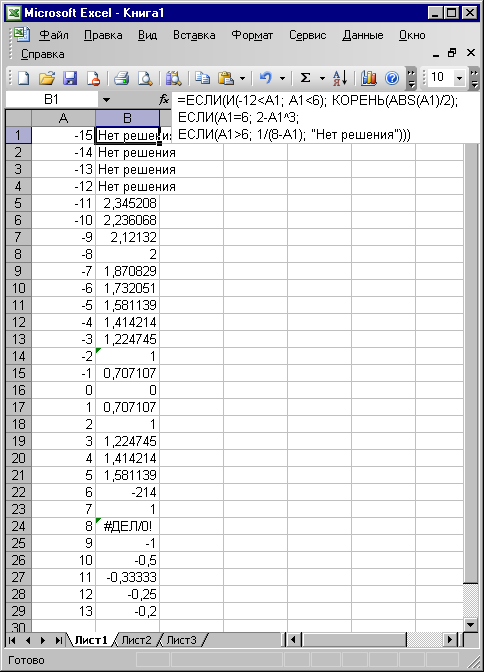Open the Окно menu
Screen dimensions: 484x672
[412, 35]
